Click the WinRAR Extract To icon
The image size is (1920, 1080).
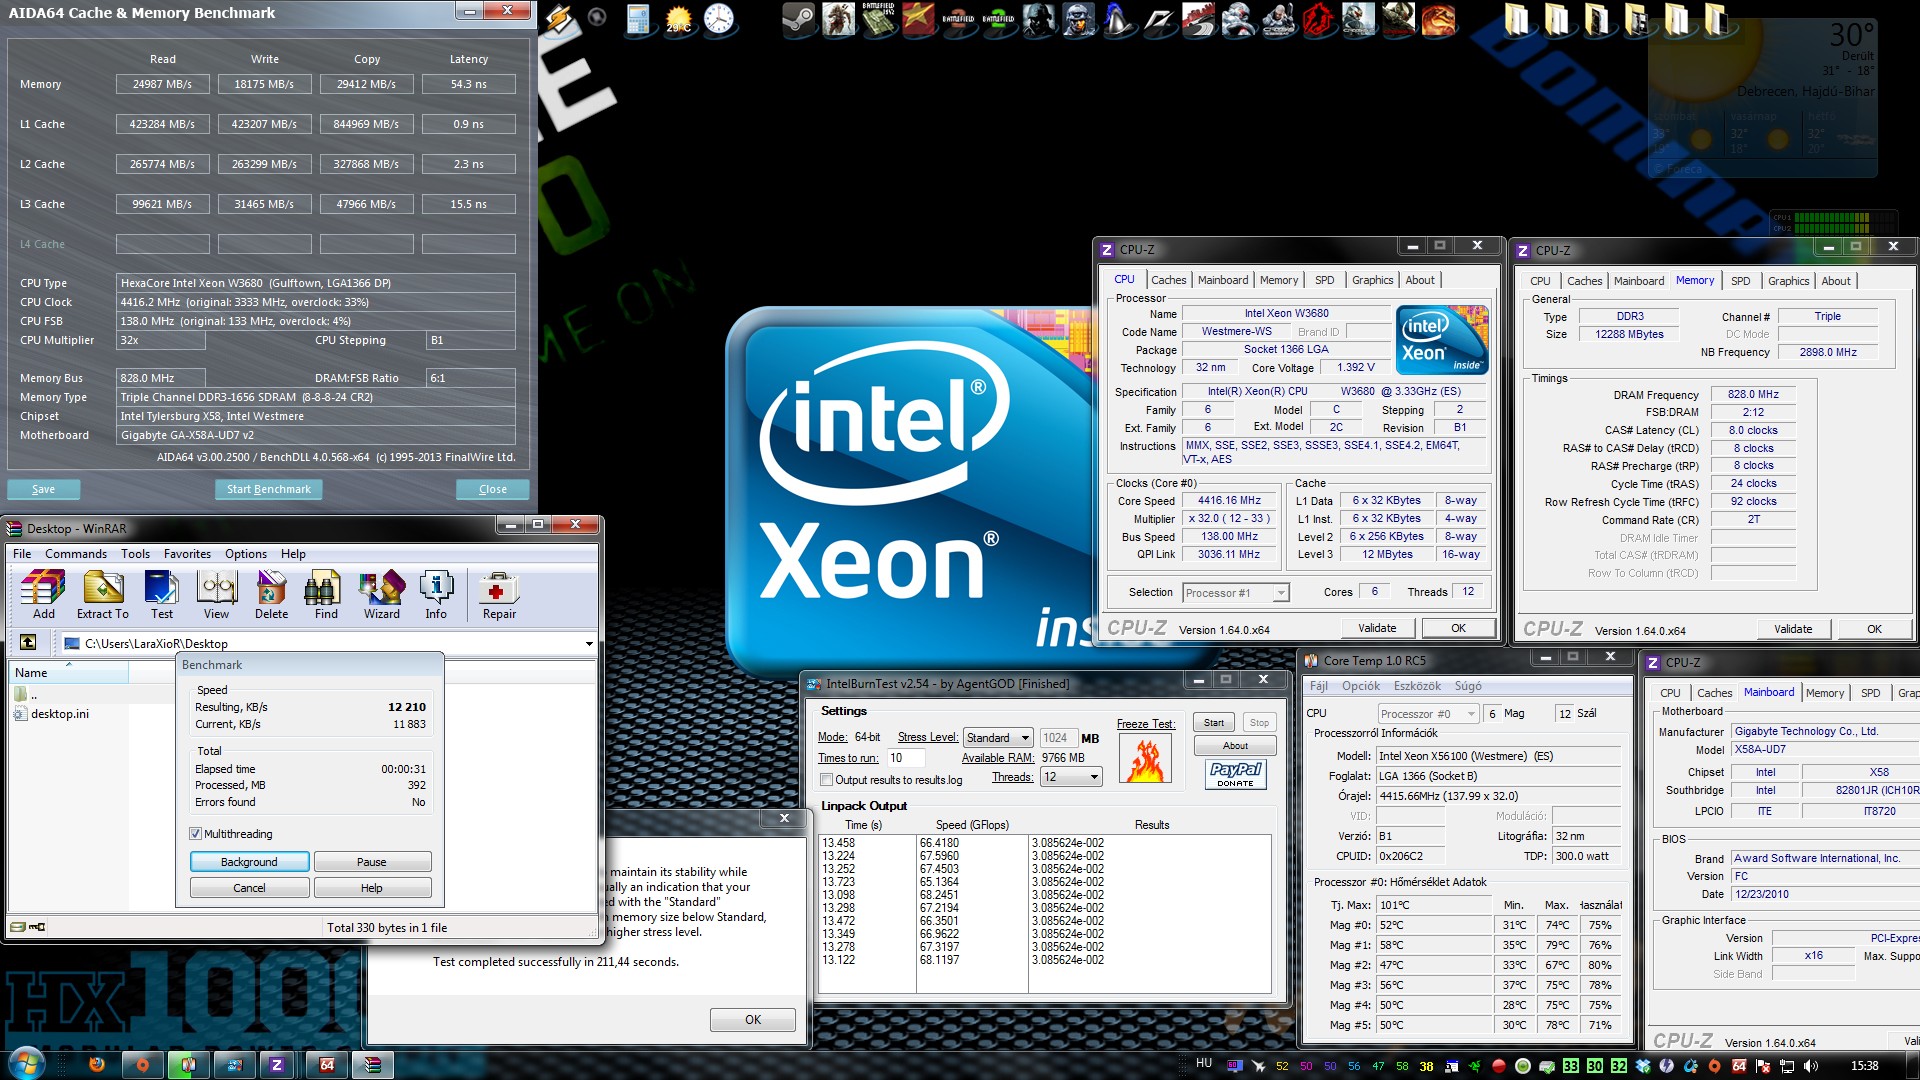coord(103,594)
